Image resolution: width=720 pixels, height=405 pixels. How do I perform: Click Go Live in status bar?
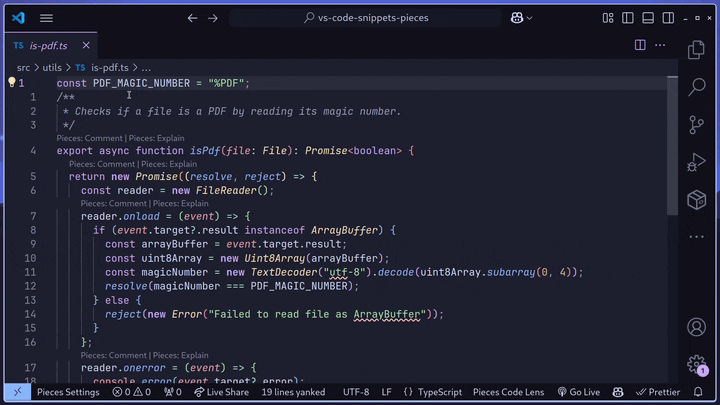(579, 392)
